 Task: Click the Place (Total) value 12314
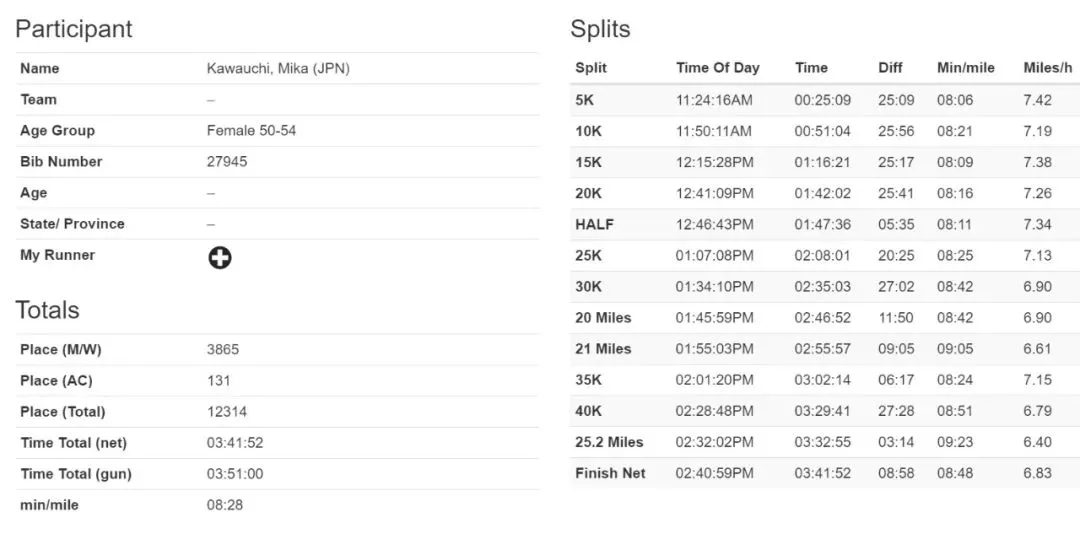[227, 412]
